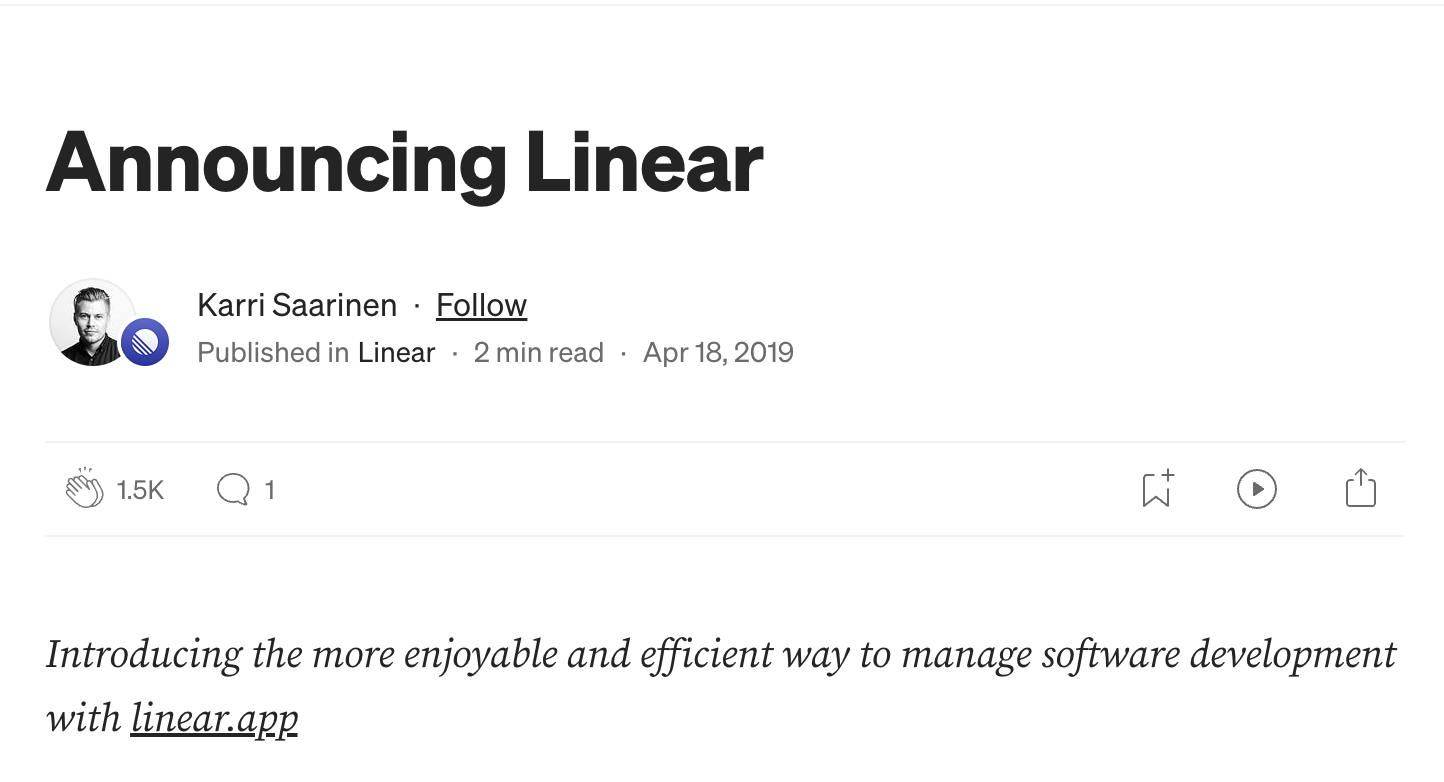This screenshot has width=1444, height=782.
Task: Click the response count number 1
Action: click(269, 490)
